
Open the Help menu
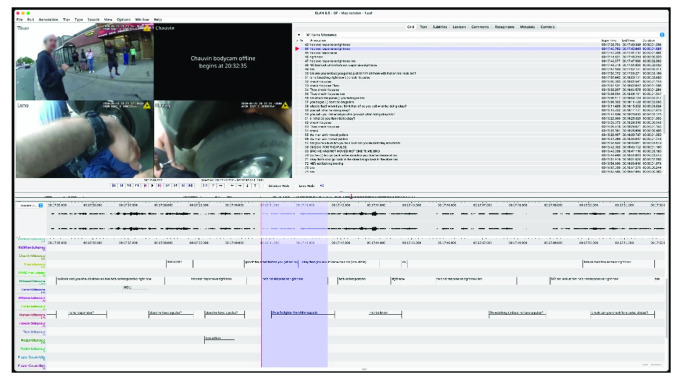[158, 20]
